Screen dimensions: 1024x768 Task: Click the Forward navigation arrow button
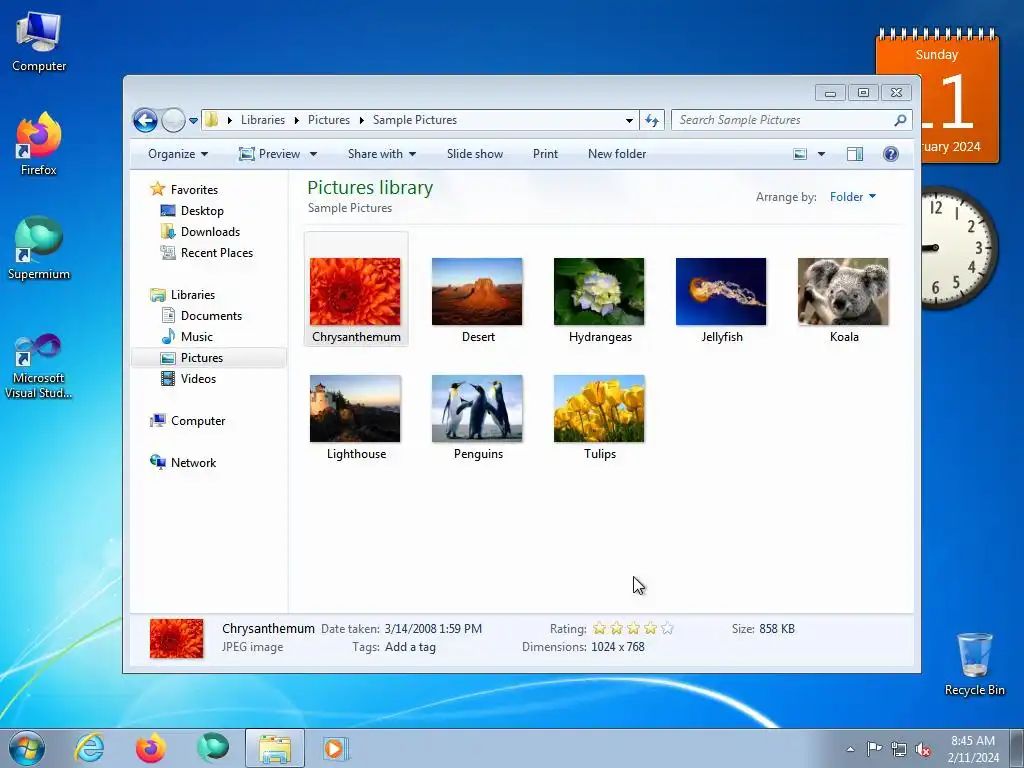pyautogui.click(x=173, y=120)
